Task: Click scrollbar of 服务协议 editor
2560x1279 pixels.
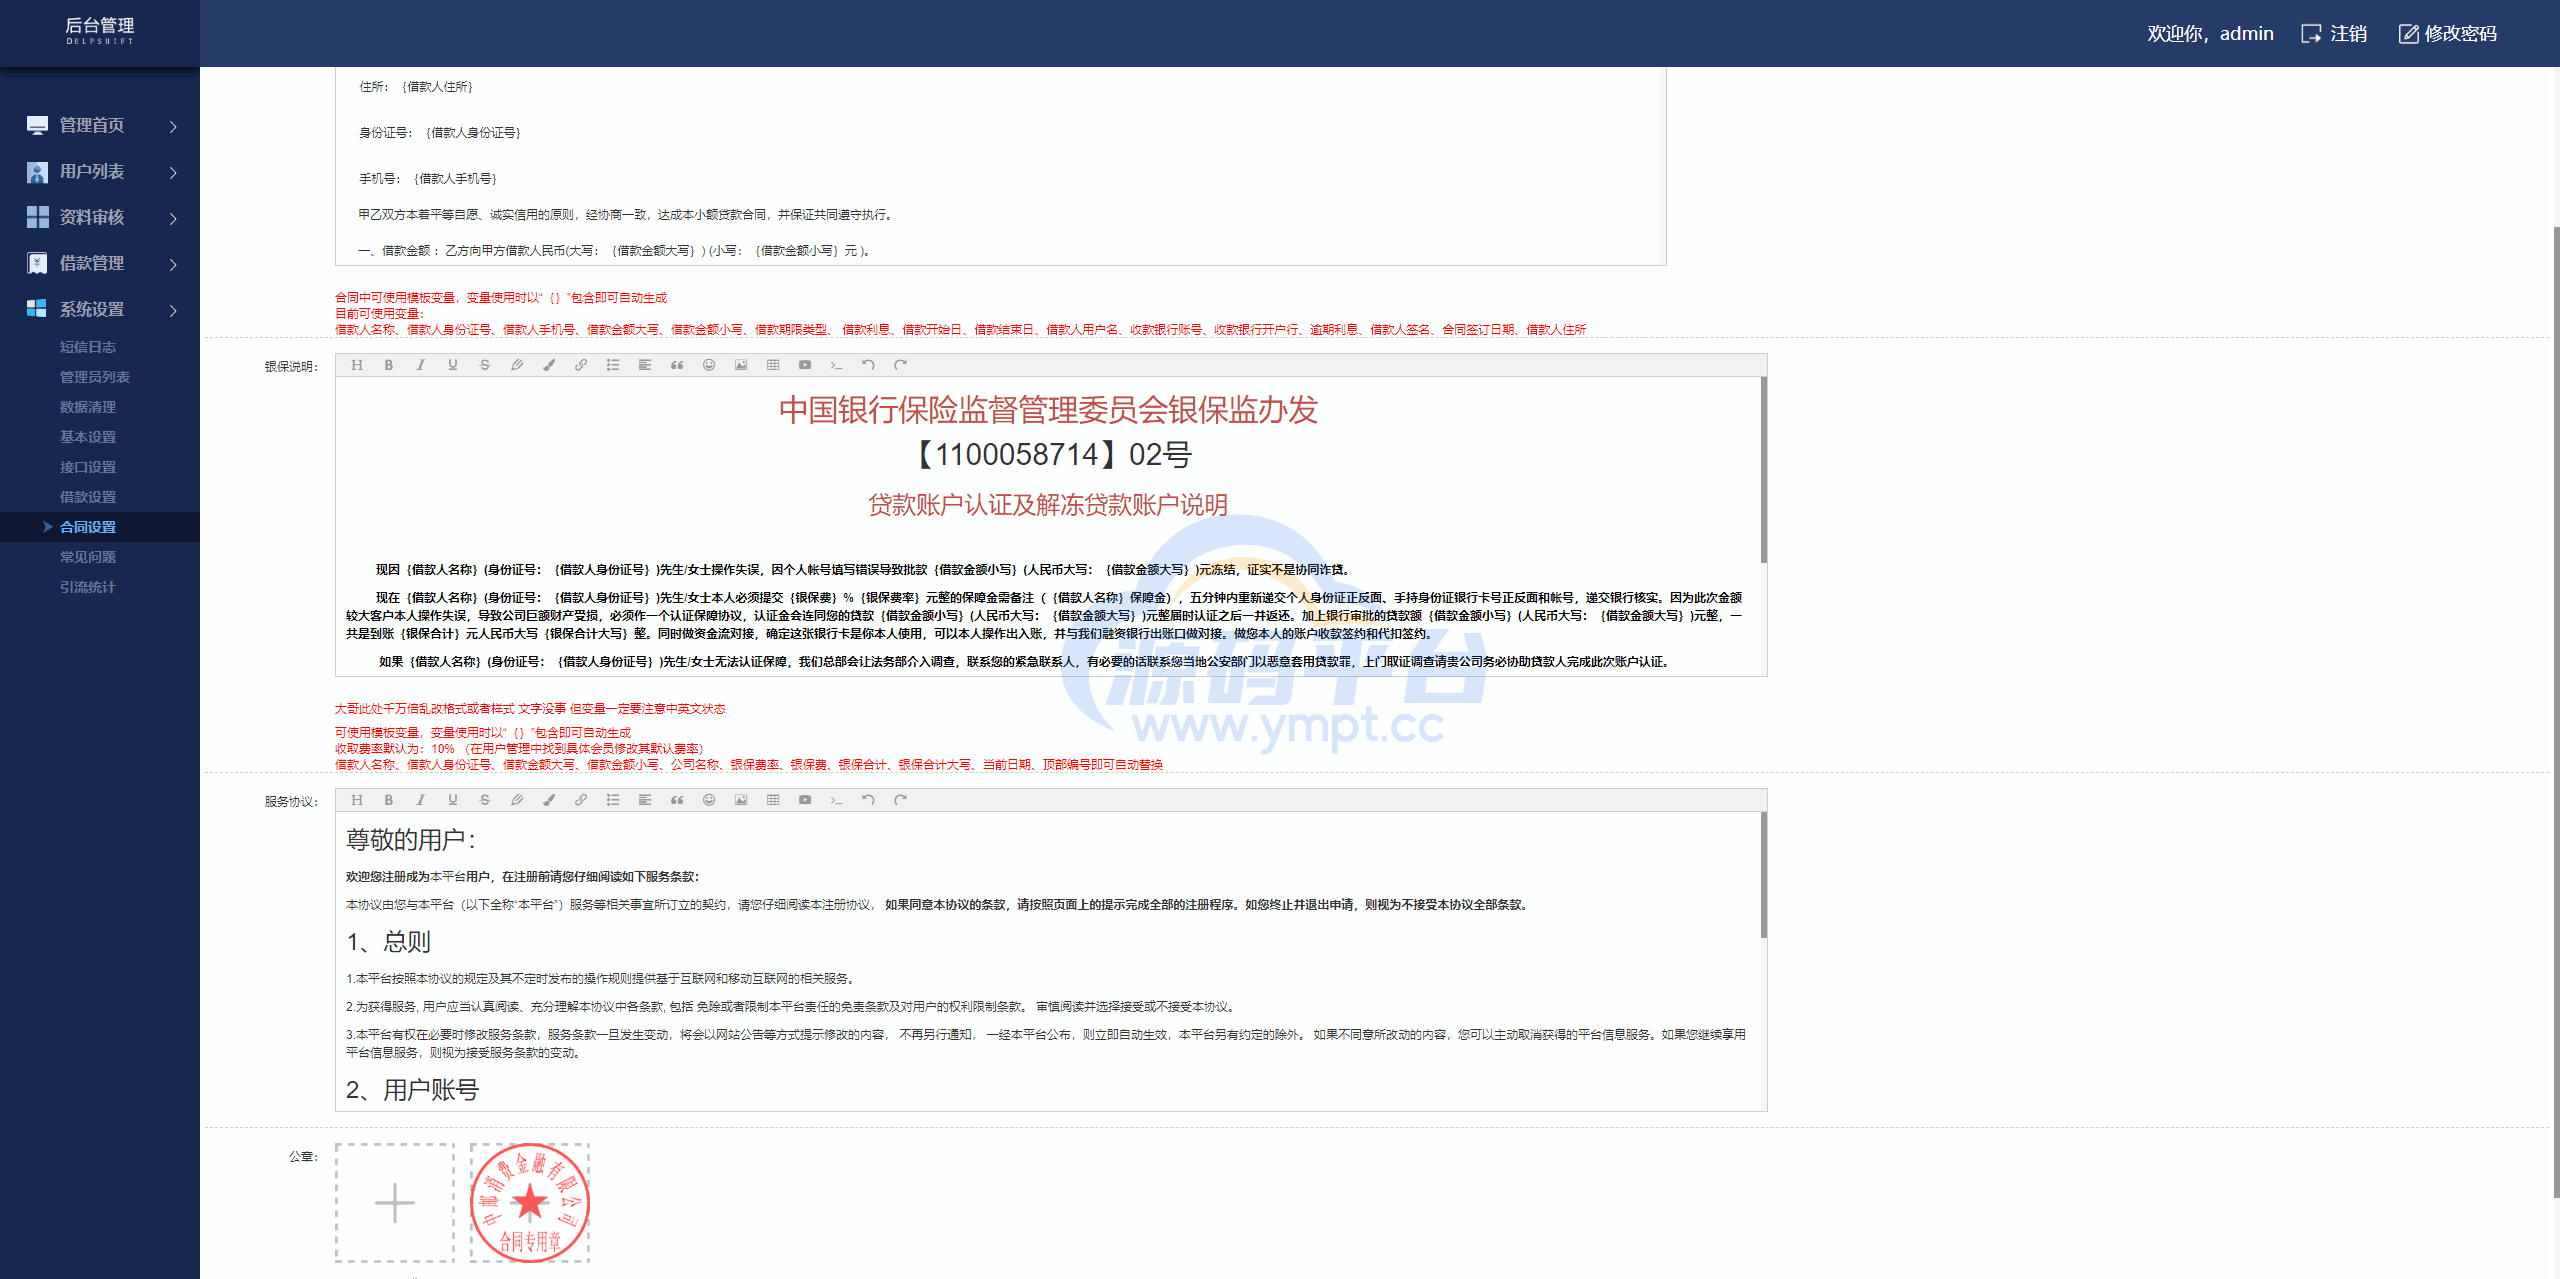Action: pos(1763,875)
